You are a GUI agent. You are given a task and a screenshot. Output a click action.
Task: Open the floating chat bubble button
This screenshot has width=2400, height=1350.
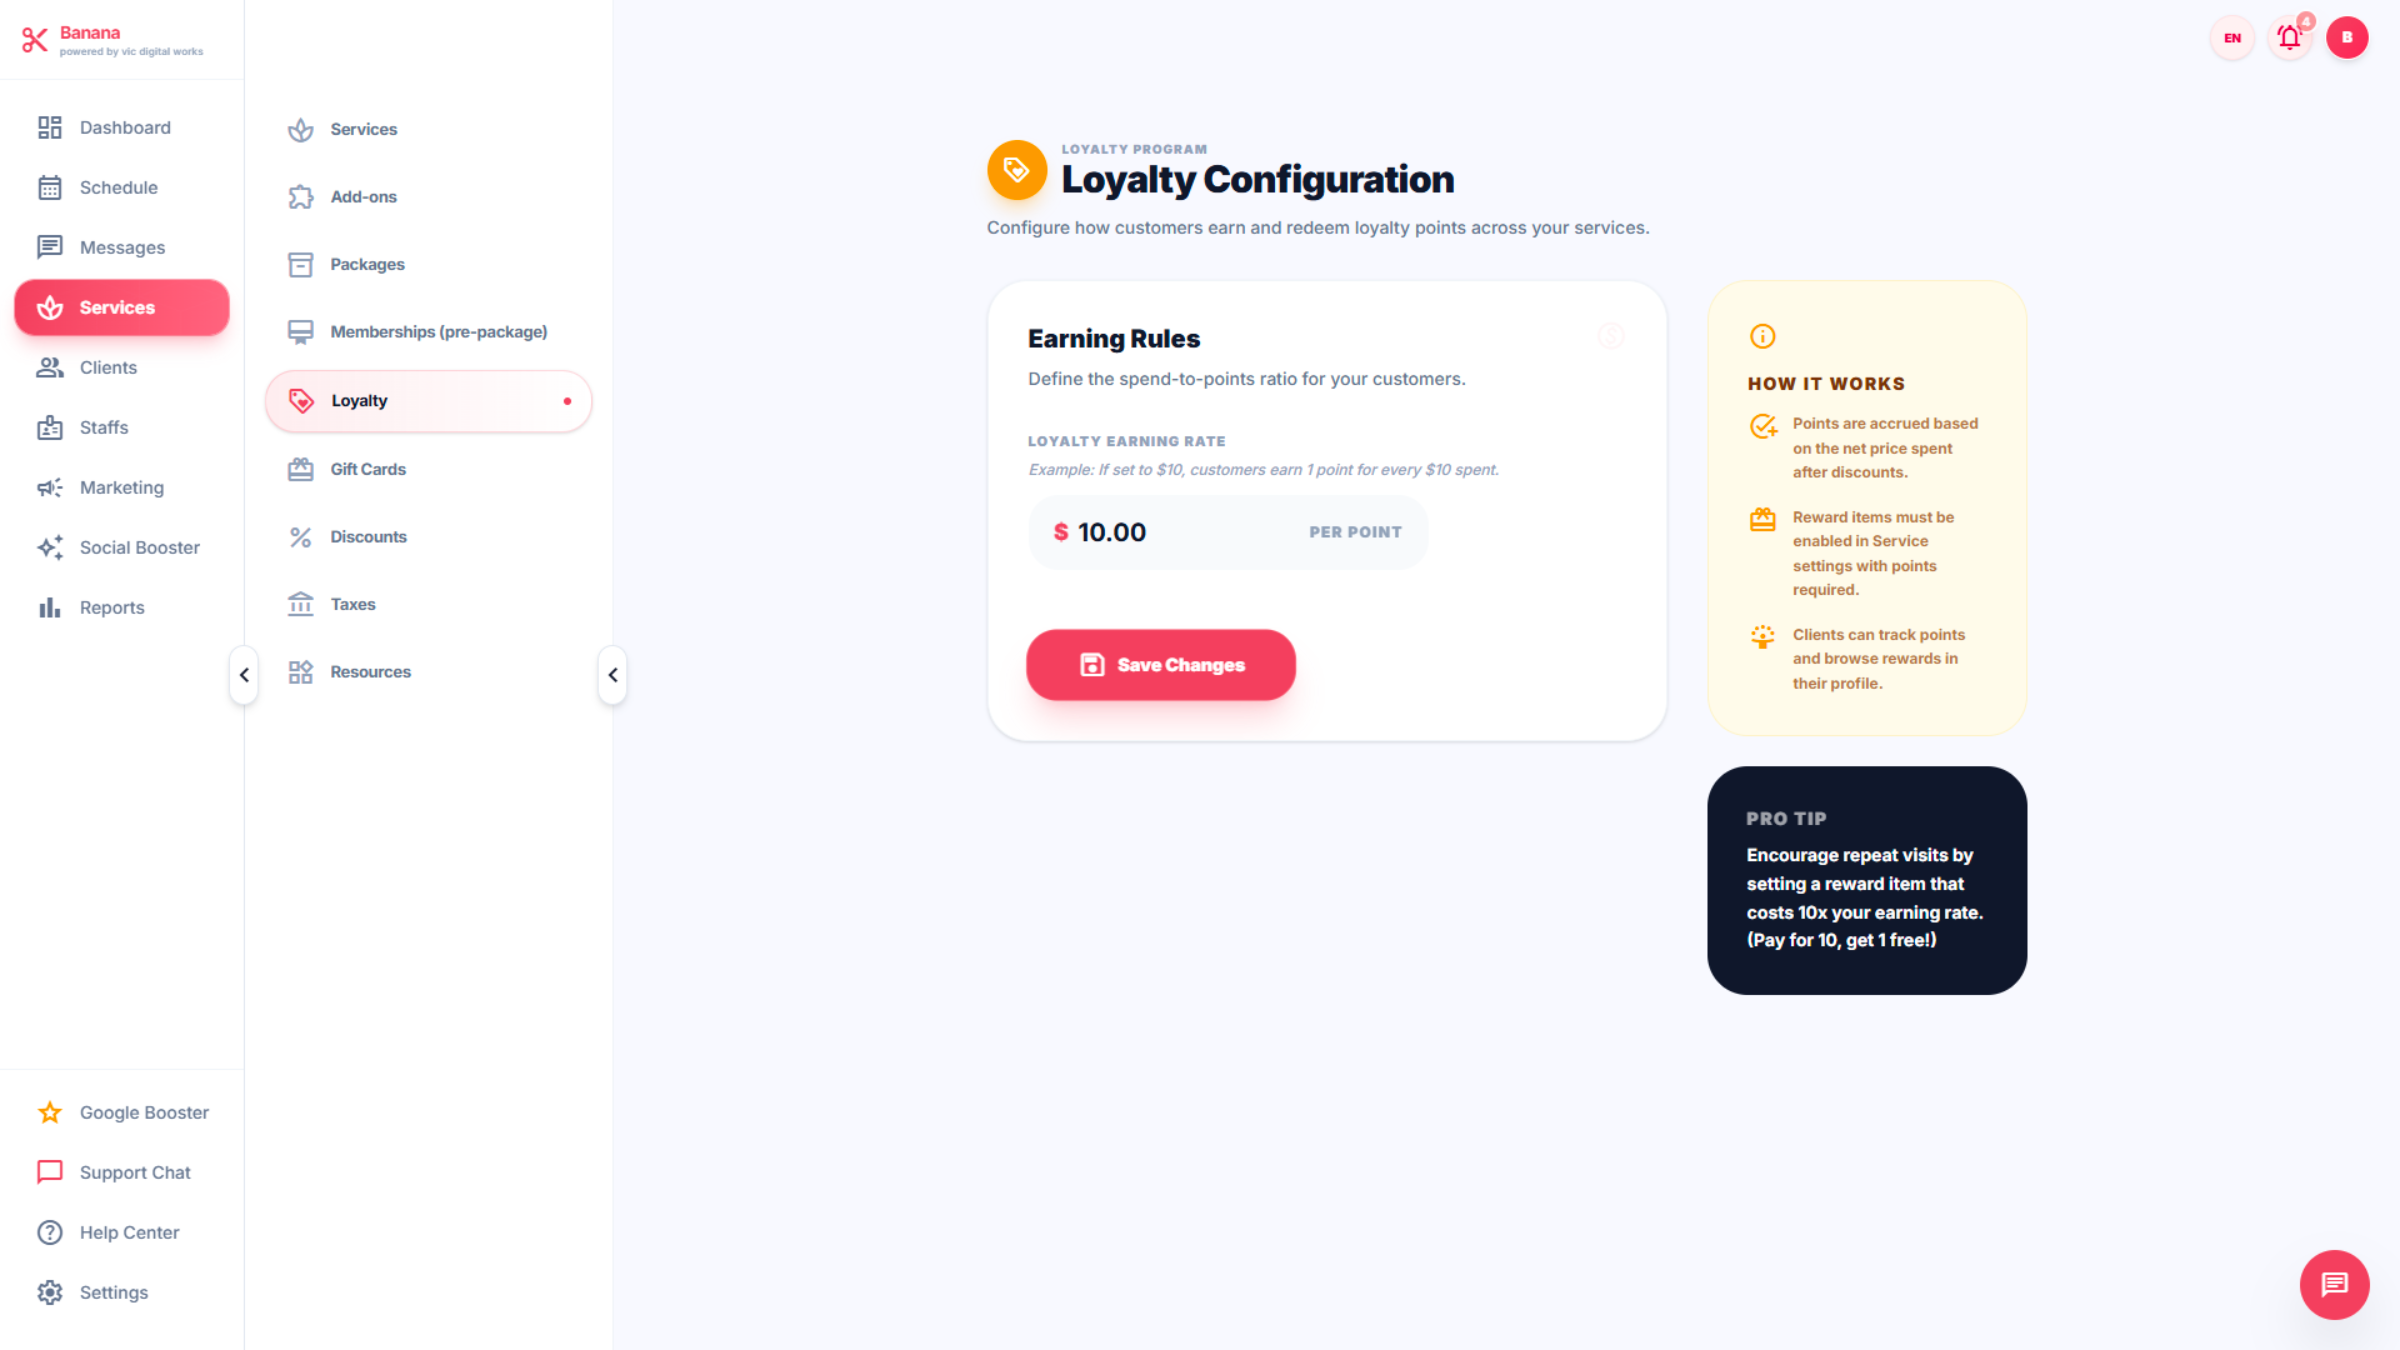coord(2334,1284)
